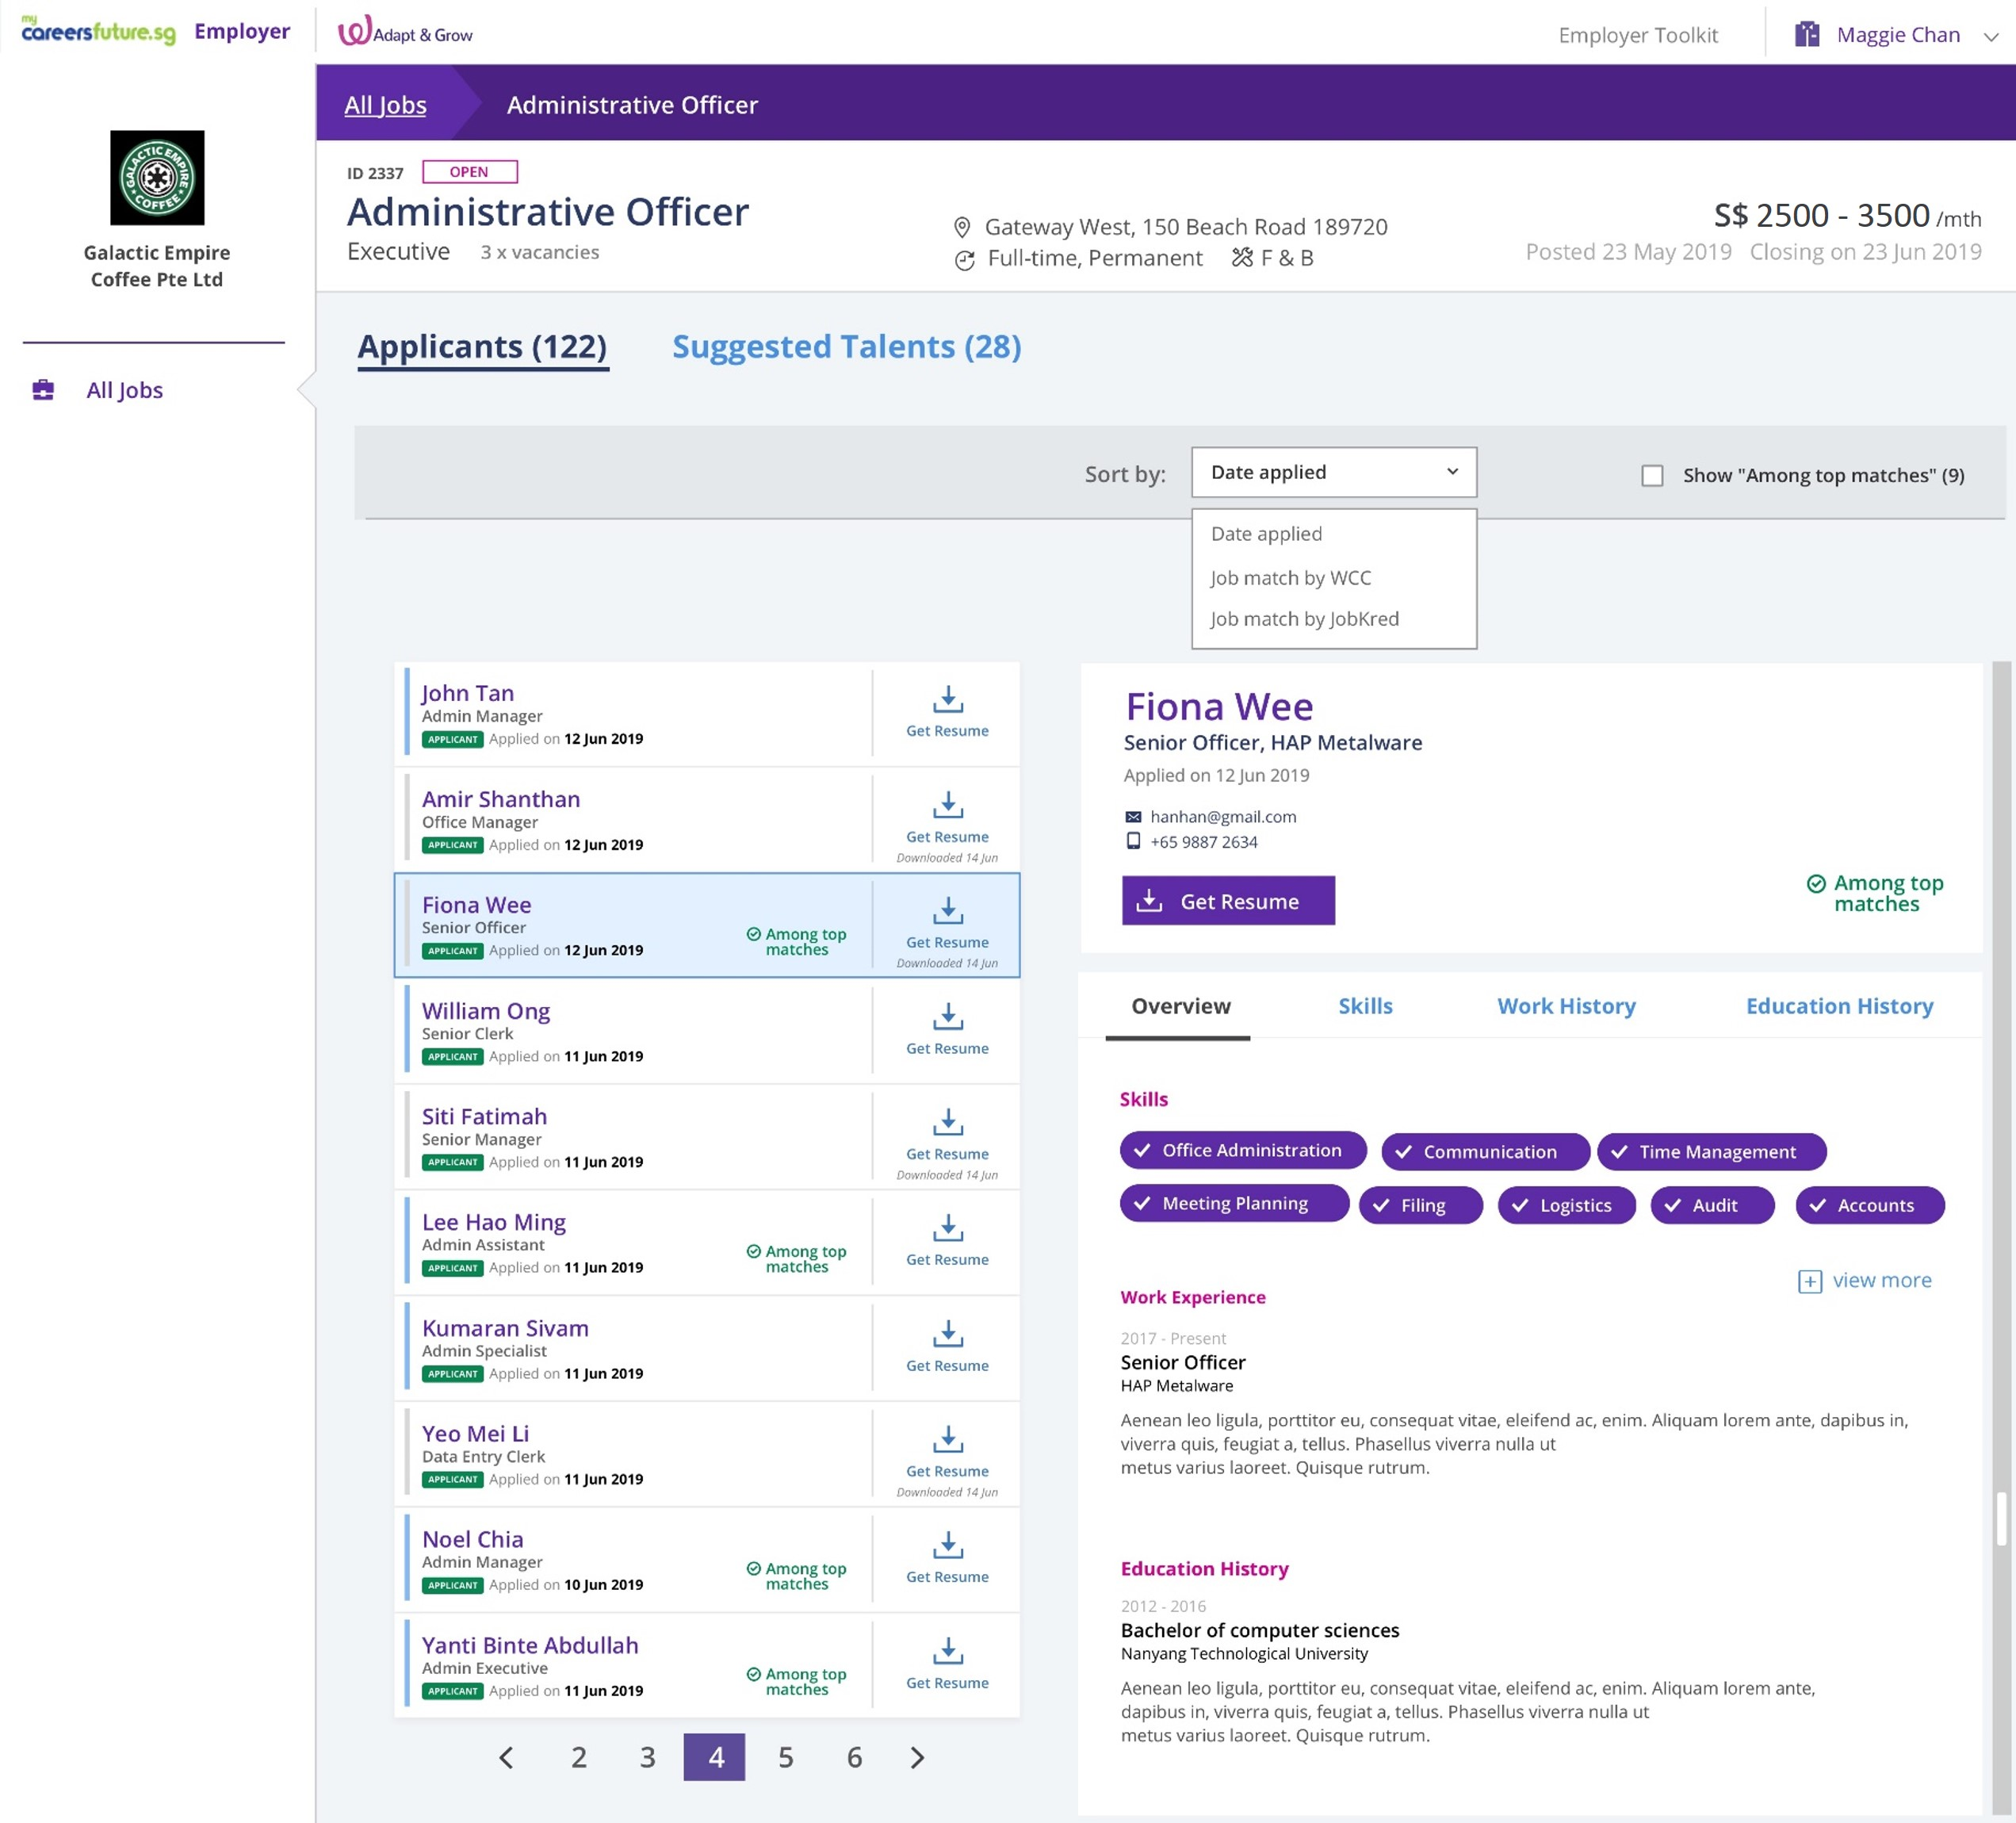Click Kumaran Sivam's Get Resume icon

[947, 1334]
